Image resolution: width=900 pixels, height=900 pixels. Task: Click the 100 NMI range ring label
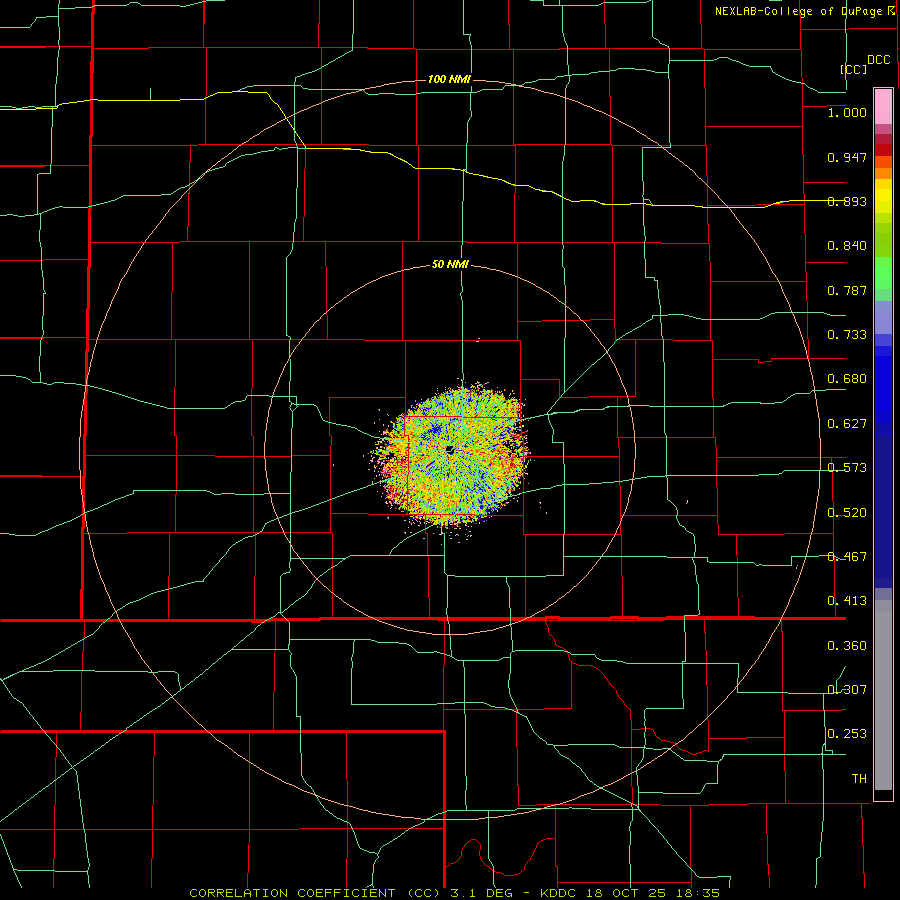pyautogui.click(x=449, y=79)
